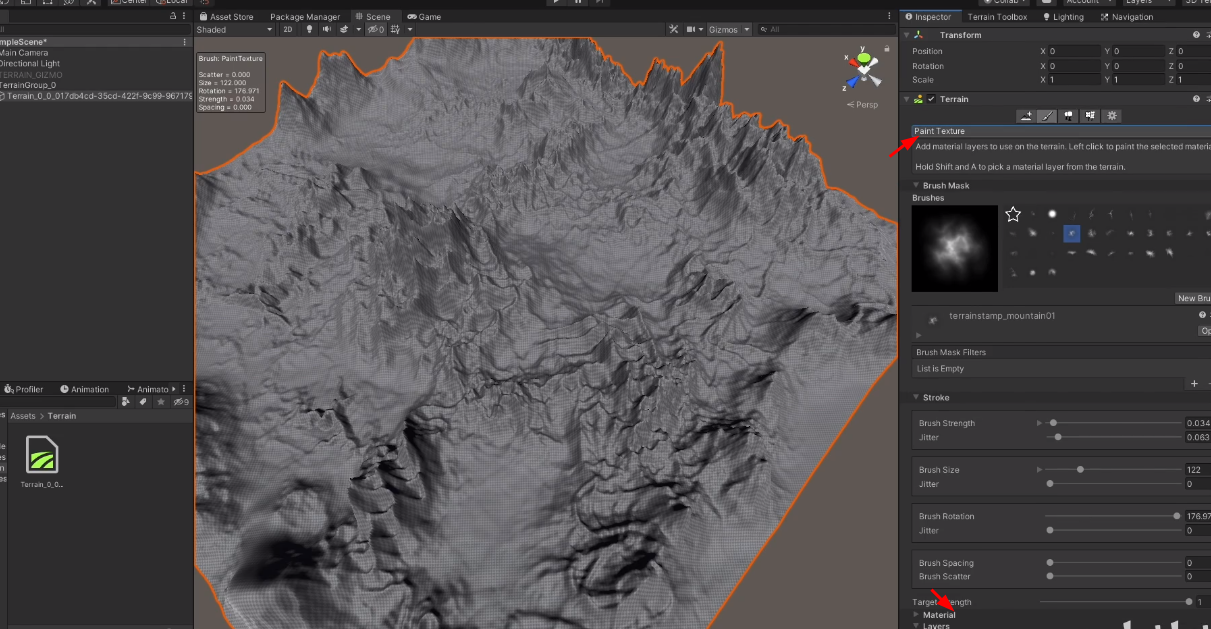The image size is (1211, 629).
Task: Click the Terrain_0_0 asset icon
Action: pyautogui.click(x=42, y=454)
